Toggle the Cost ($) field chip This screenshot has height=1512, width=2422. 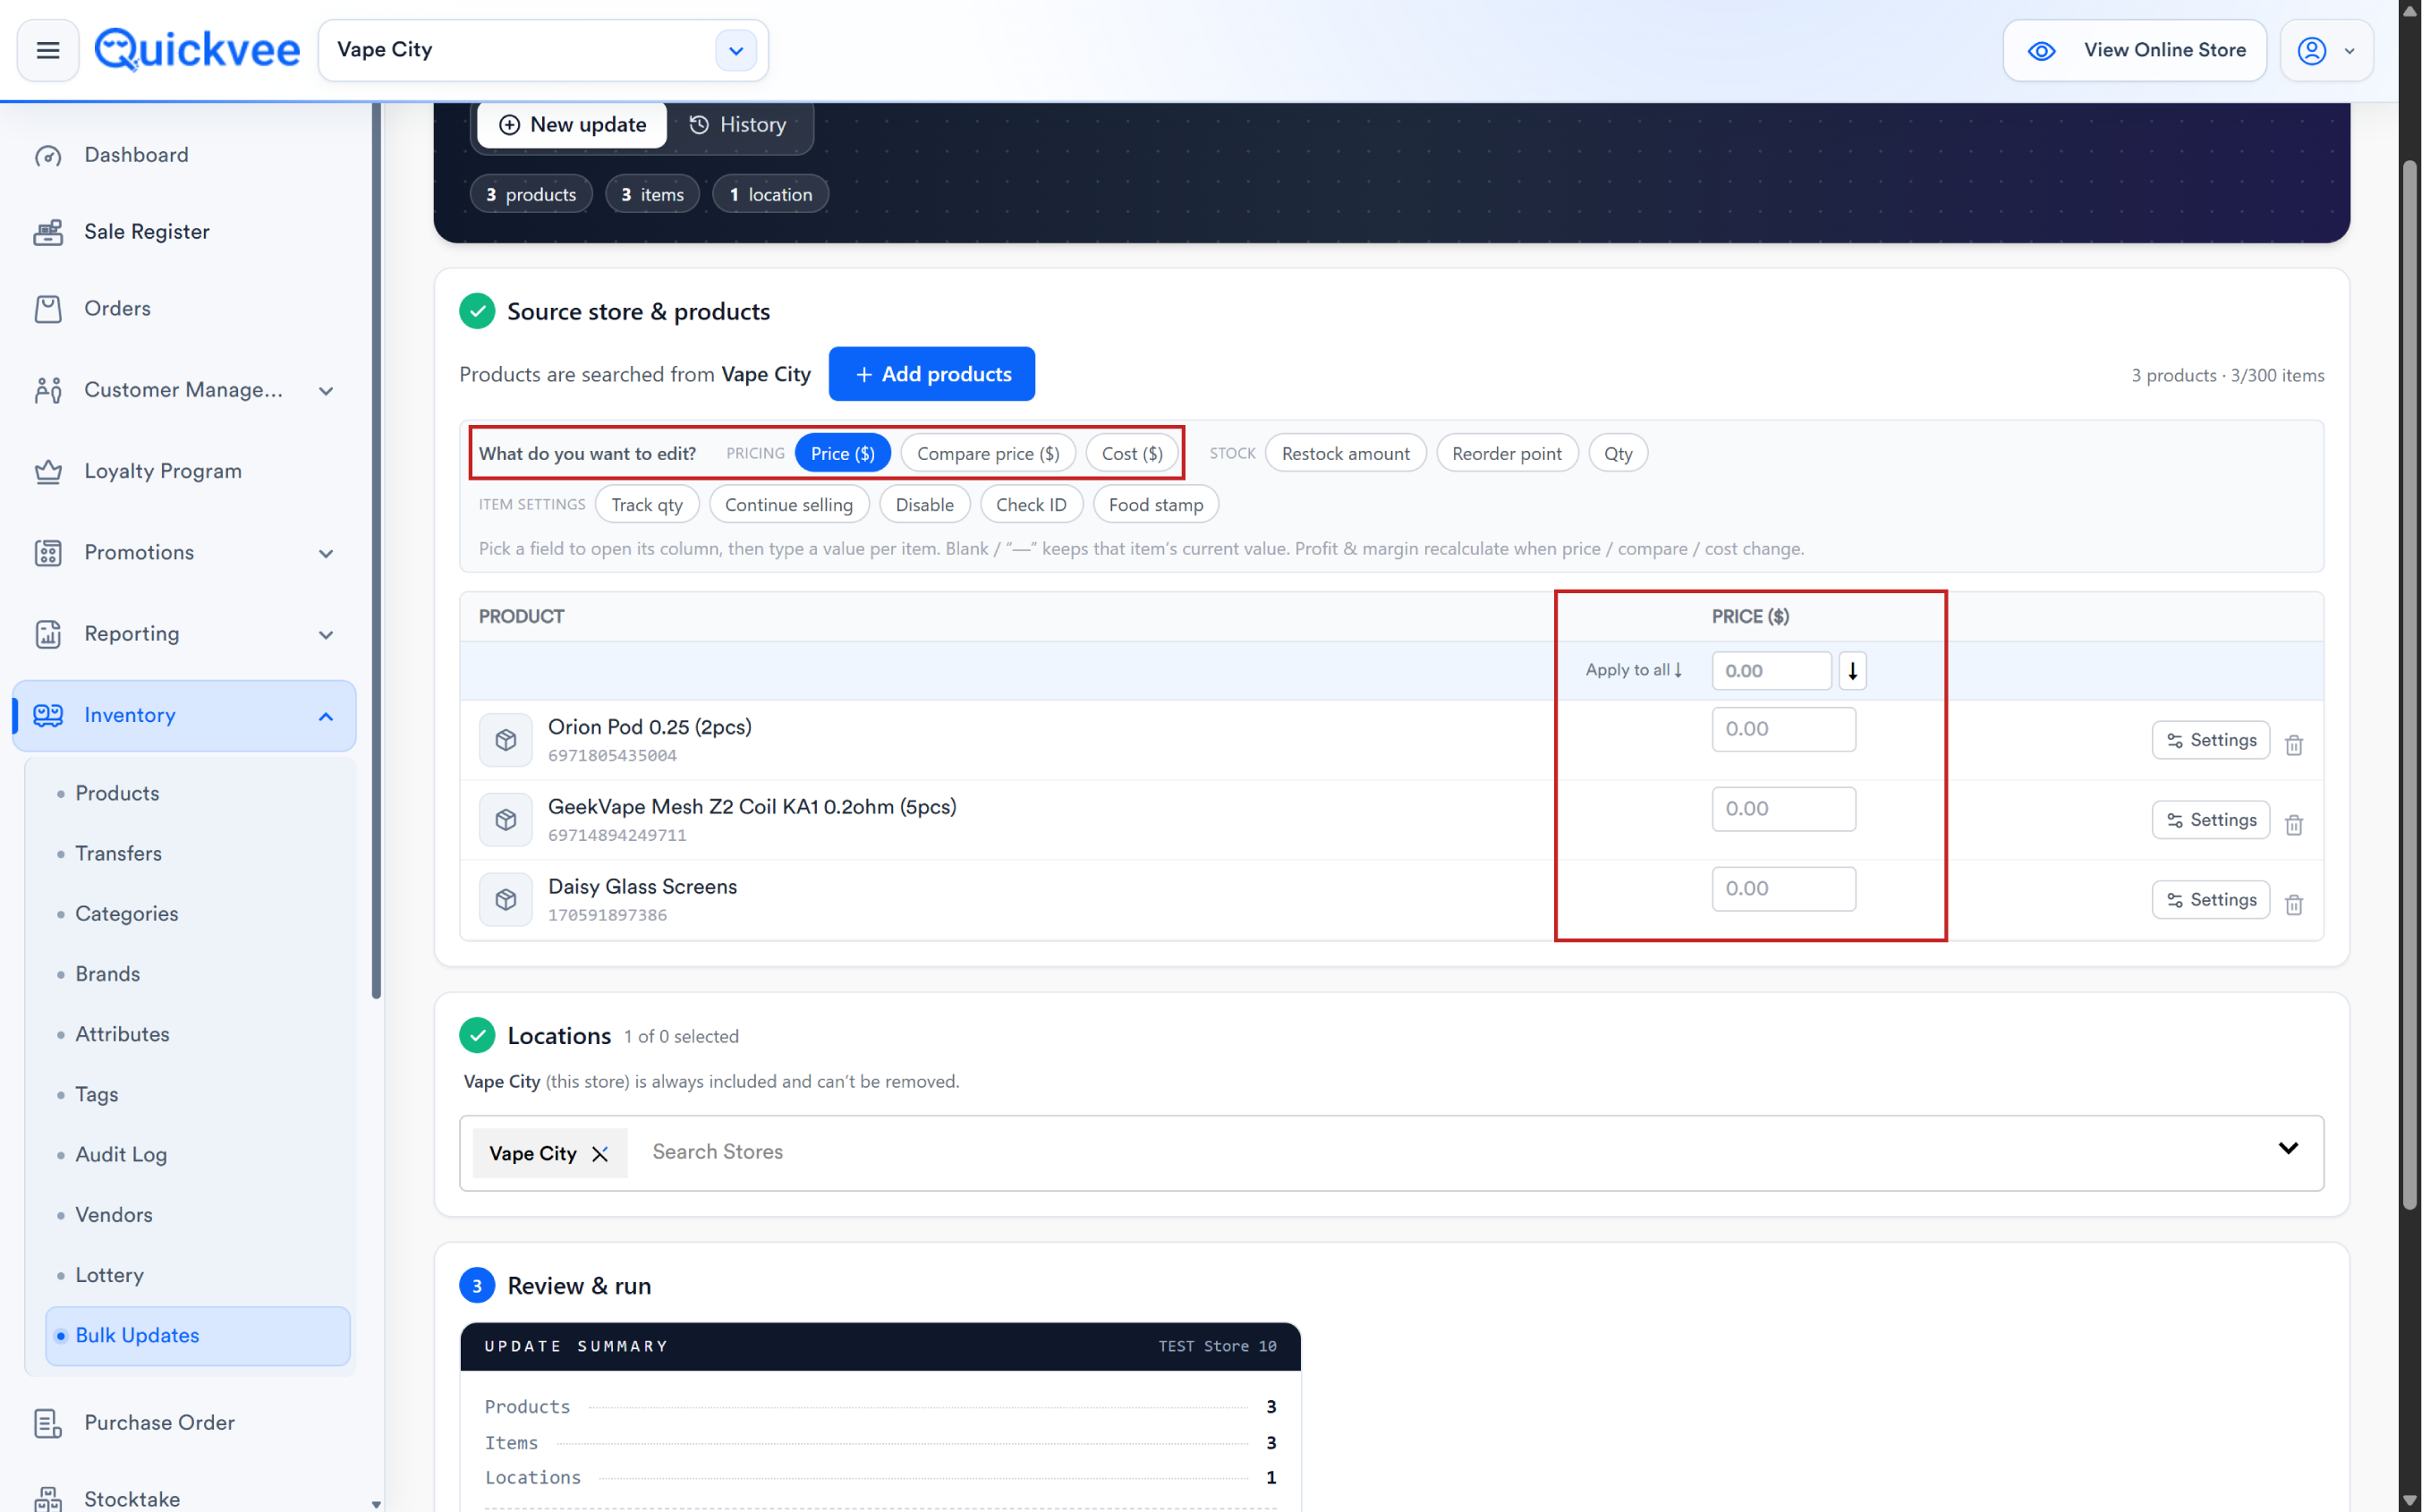[x=1132, y=454]
